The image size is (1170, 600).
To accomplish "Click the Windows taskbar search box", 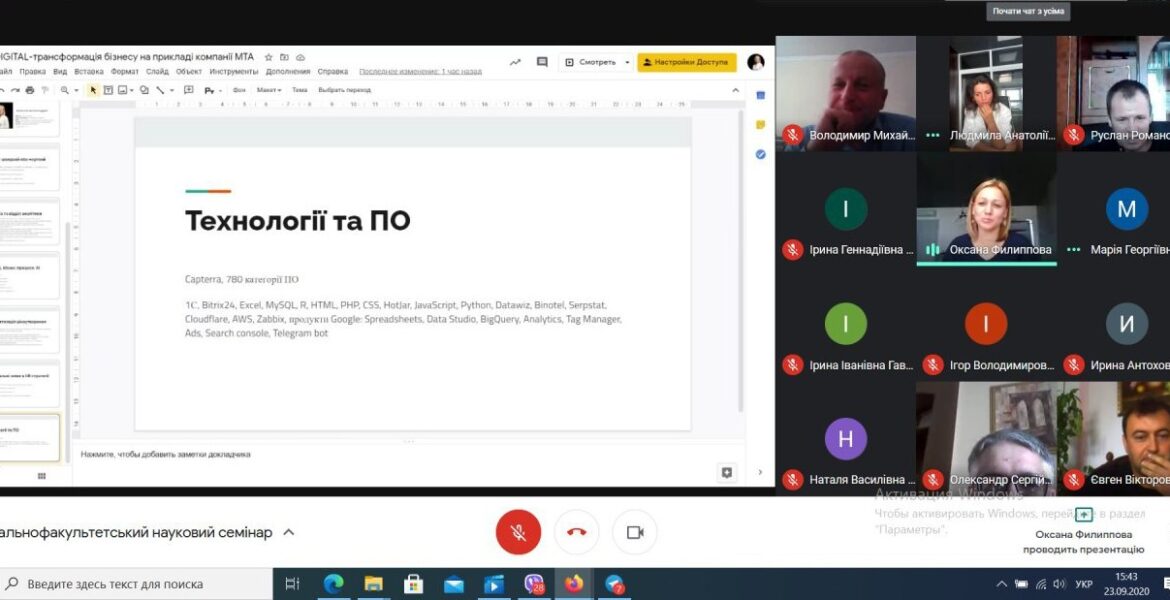I will (x=136, y=584).
